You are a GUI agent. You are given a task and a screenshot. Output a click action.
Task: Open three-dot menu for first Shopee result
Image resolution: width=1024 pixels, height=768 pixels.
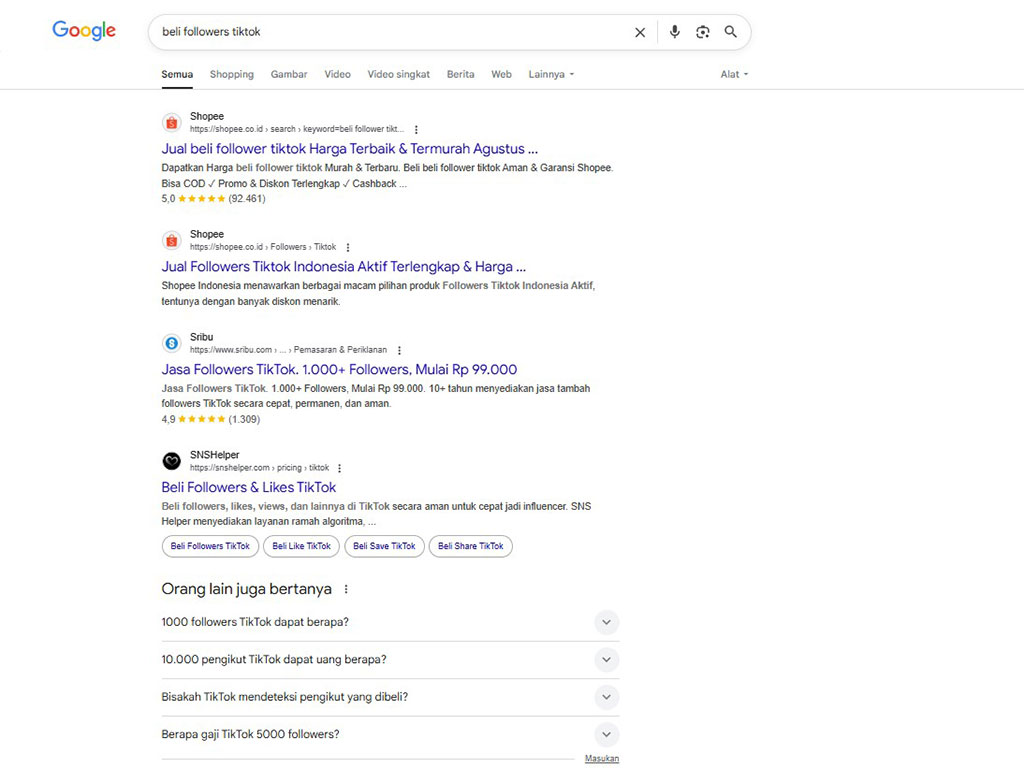pos(416,129)
